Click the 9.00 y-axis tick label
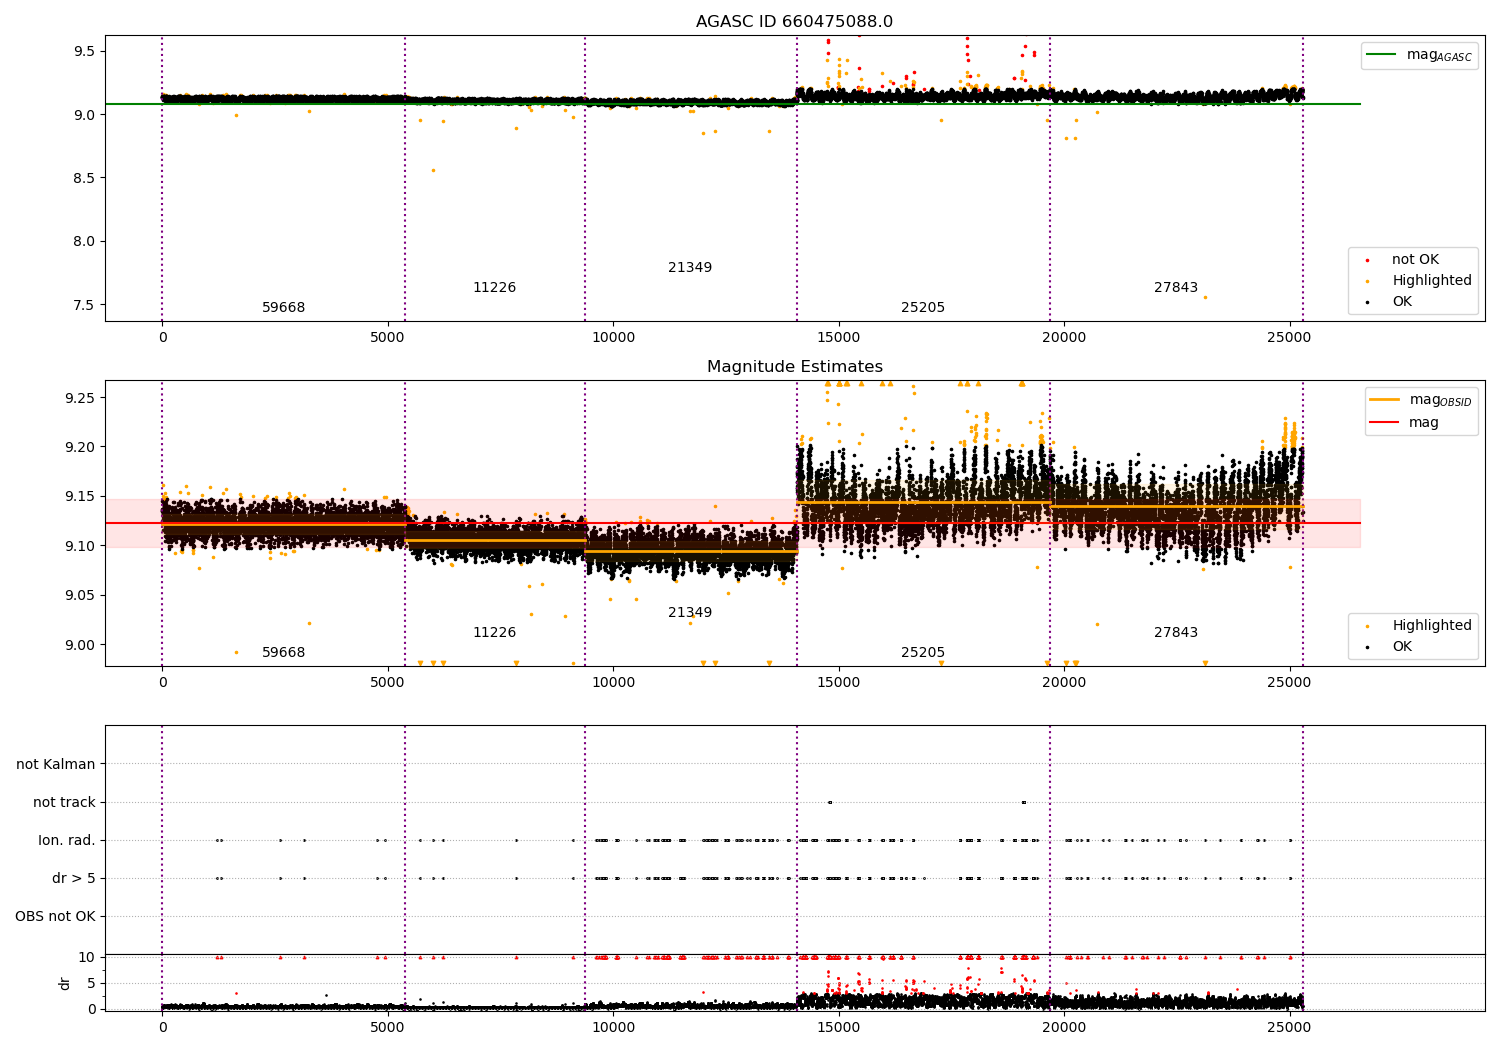Image resolution: width=1500 pixels, height=1050 pixels. [81, 645]
